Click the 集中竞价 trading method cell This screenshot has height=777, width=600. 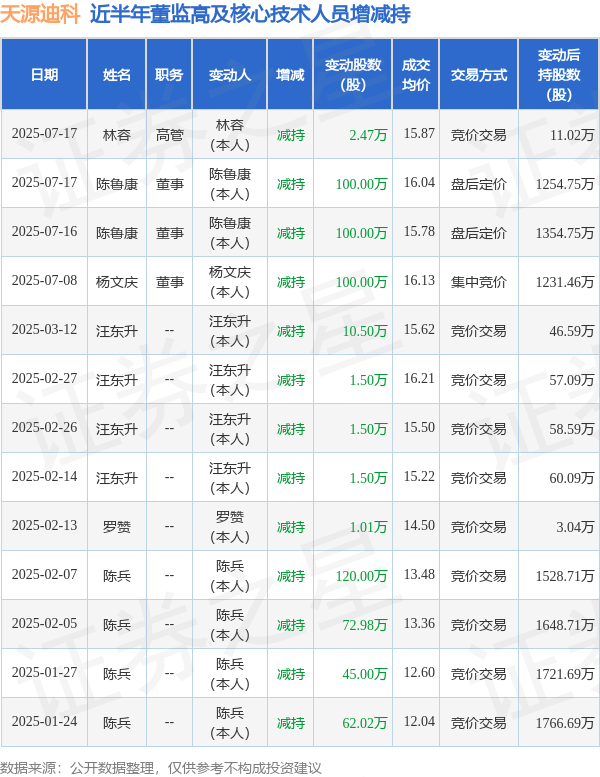point(479,282)
